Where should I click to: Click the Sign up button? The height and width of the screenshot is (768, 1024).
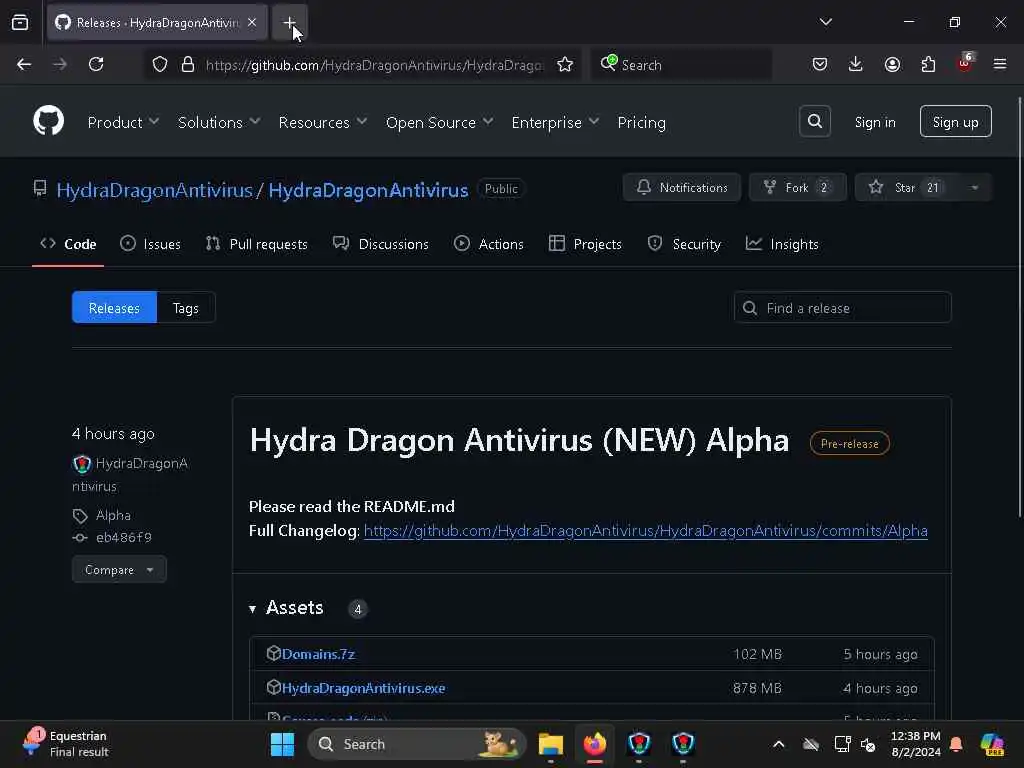pos(955,121)
